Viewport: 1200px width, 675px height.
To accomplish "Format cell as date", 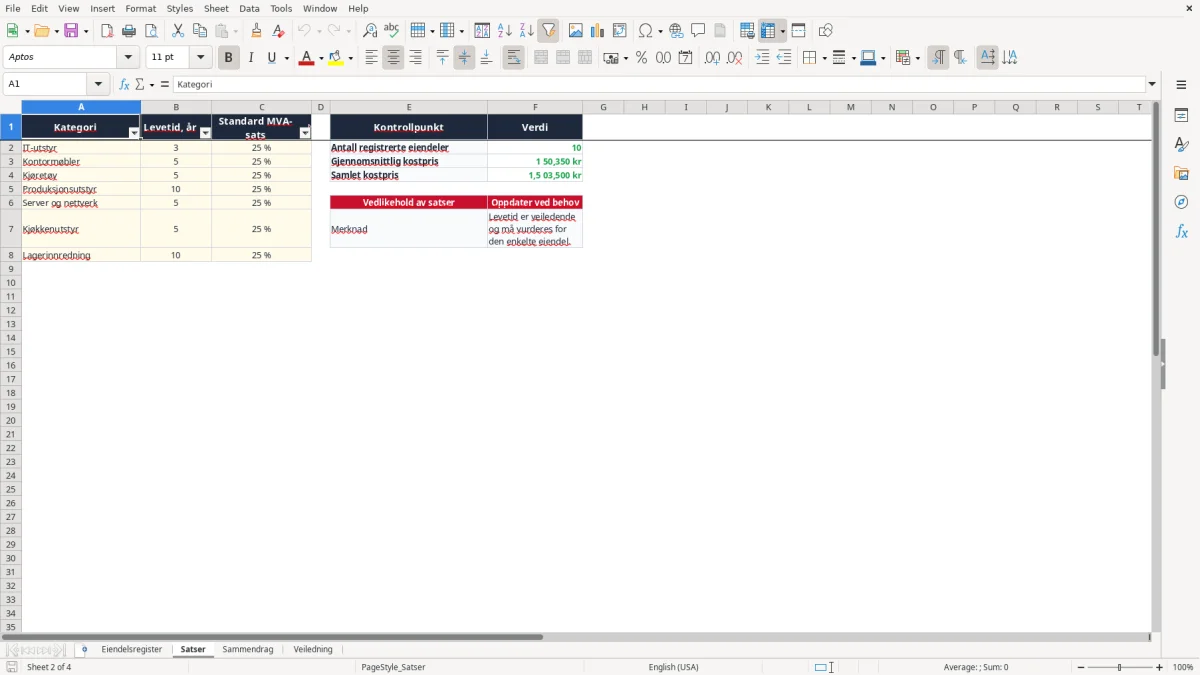I will 685,58.
